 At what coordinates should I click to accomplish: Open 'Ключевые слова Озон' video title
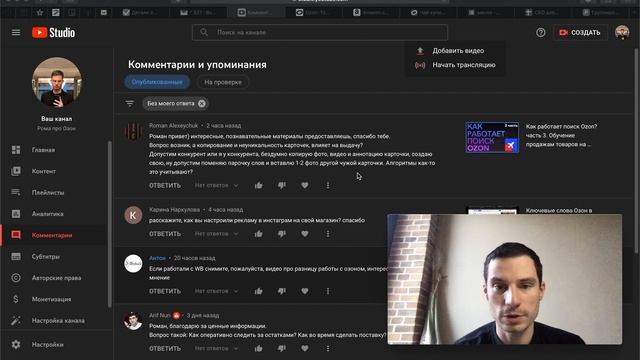coord(559,211)
